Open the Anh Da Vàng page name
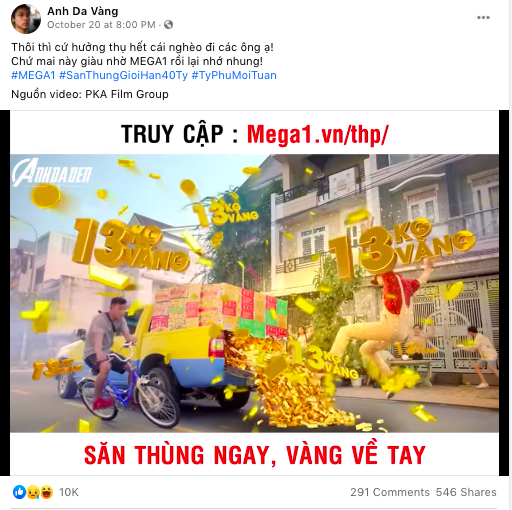The width and height of the screenshot is (512, 510). click(x=83, y=11)
